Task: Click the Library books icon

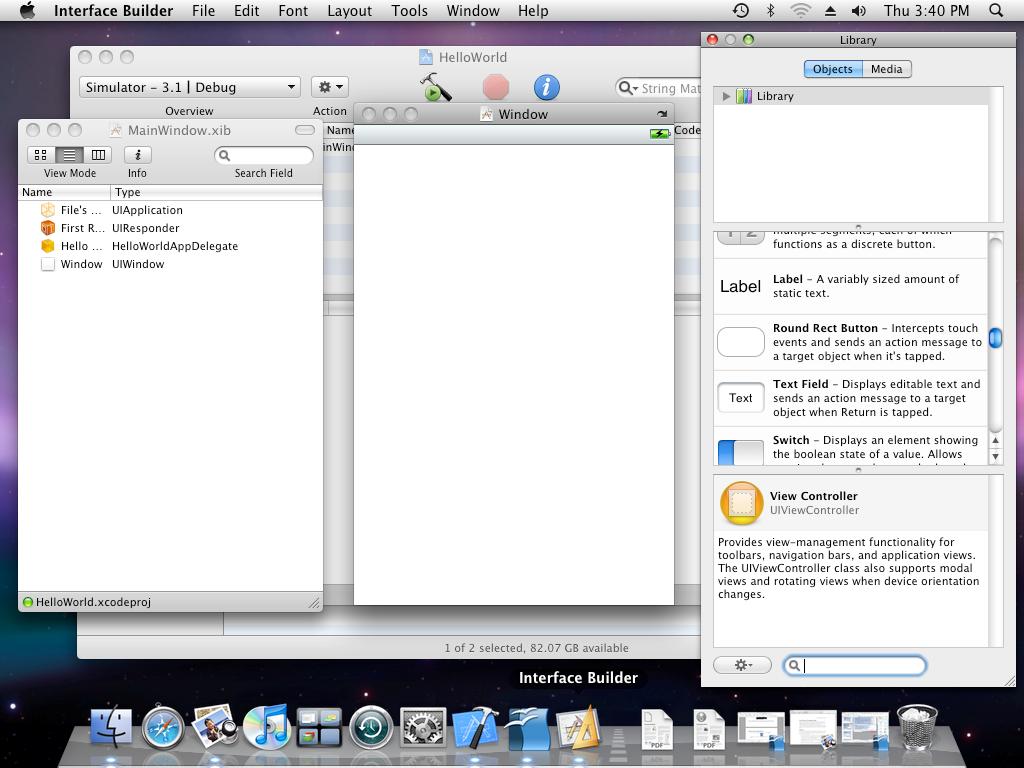Action: pyautogui.click(x=744, y=96)
